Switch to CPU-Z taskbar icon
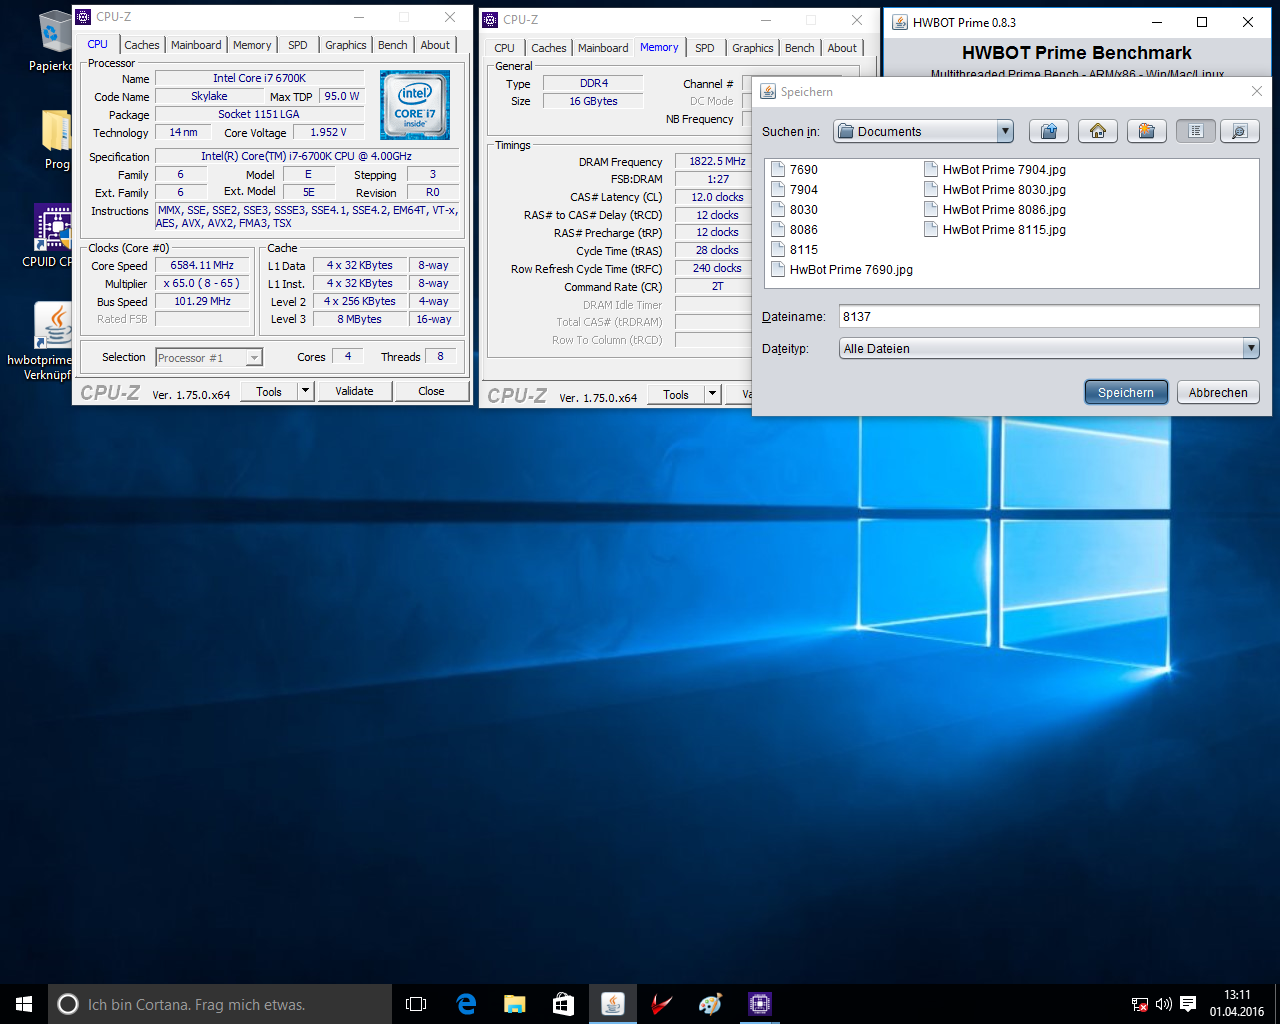 coord(760,1004)
